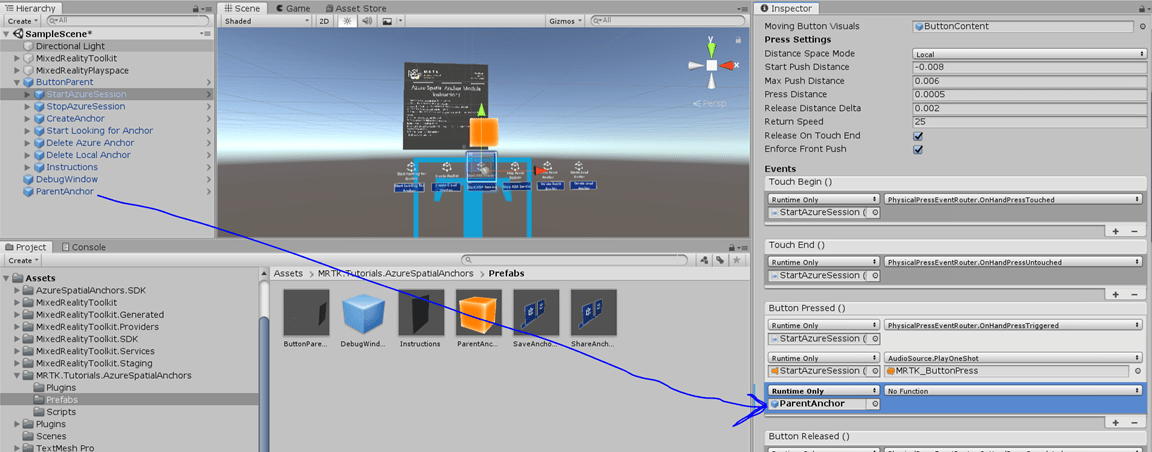1152x452 pixels.
Task: Uncheck Release On Touch End
Action: 918,136
